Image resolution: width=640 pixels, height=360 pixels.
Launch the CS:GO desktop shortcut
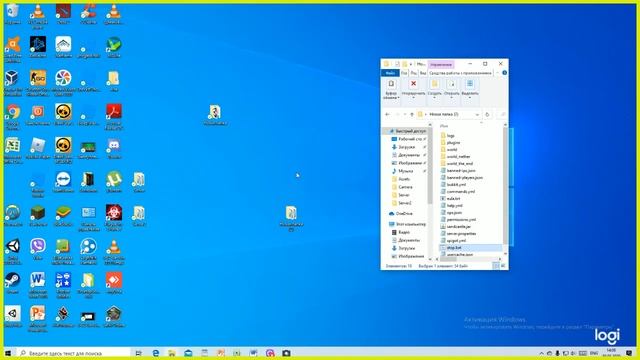[38, 82]
